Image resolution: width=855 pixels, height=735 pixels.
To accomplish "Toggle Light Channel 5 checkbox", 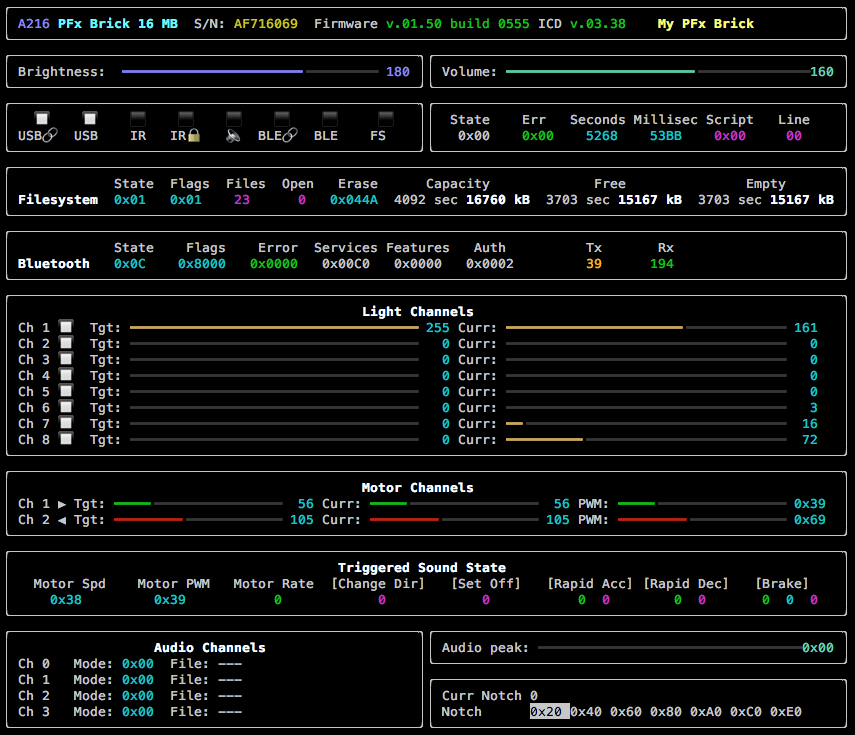I will click(66, 391).
